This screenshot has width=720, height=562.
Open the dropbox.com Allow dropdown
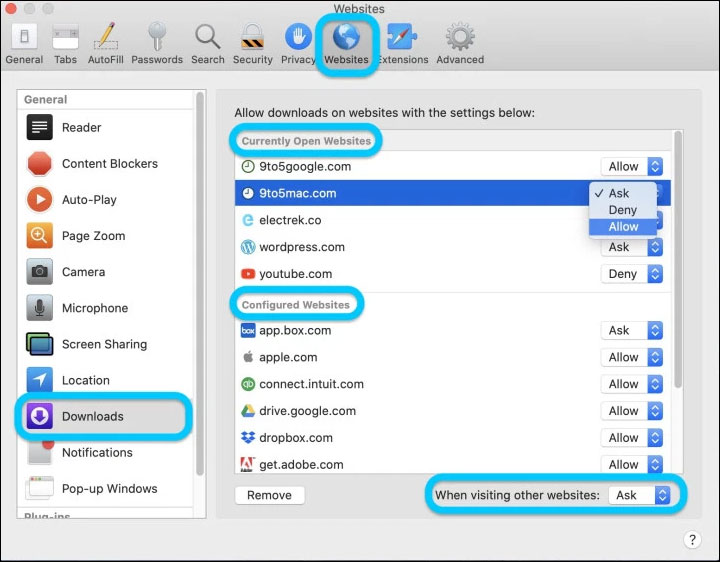coord(632,438)
